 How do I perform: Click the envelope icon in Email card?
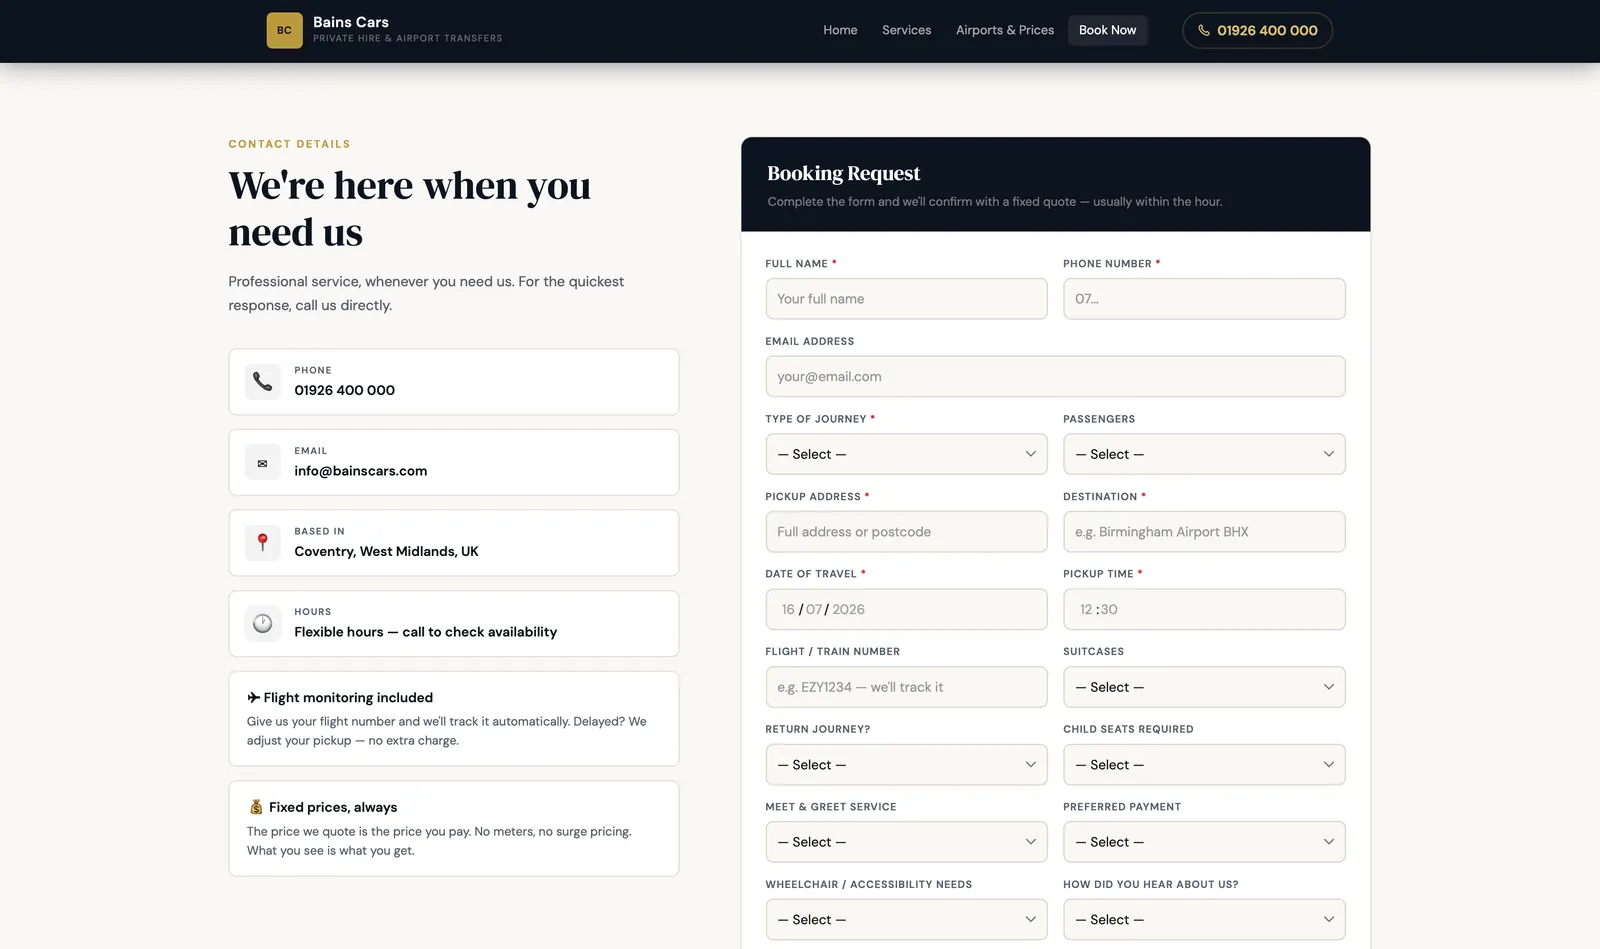click(263, 463)
